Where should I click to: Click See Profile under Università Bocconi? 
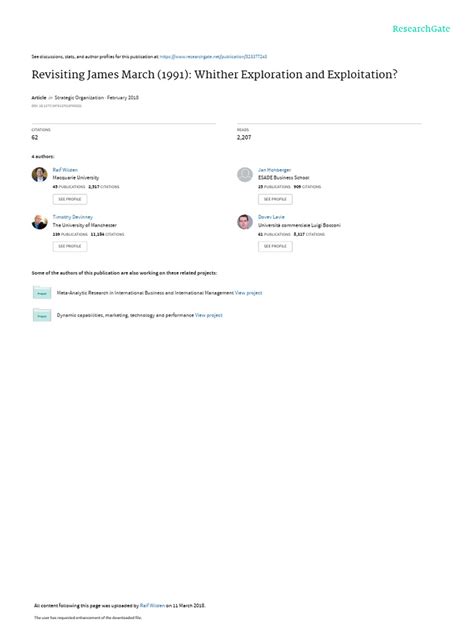pyautogui.click(x=275, y=246)
